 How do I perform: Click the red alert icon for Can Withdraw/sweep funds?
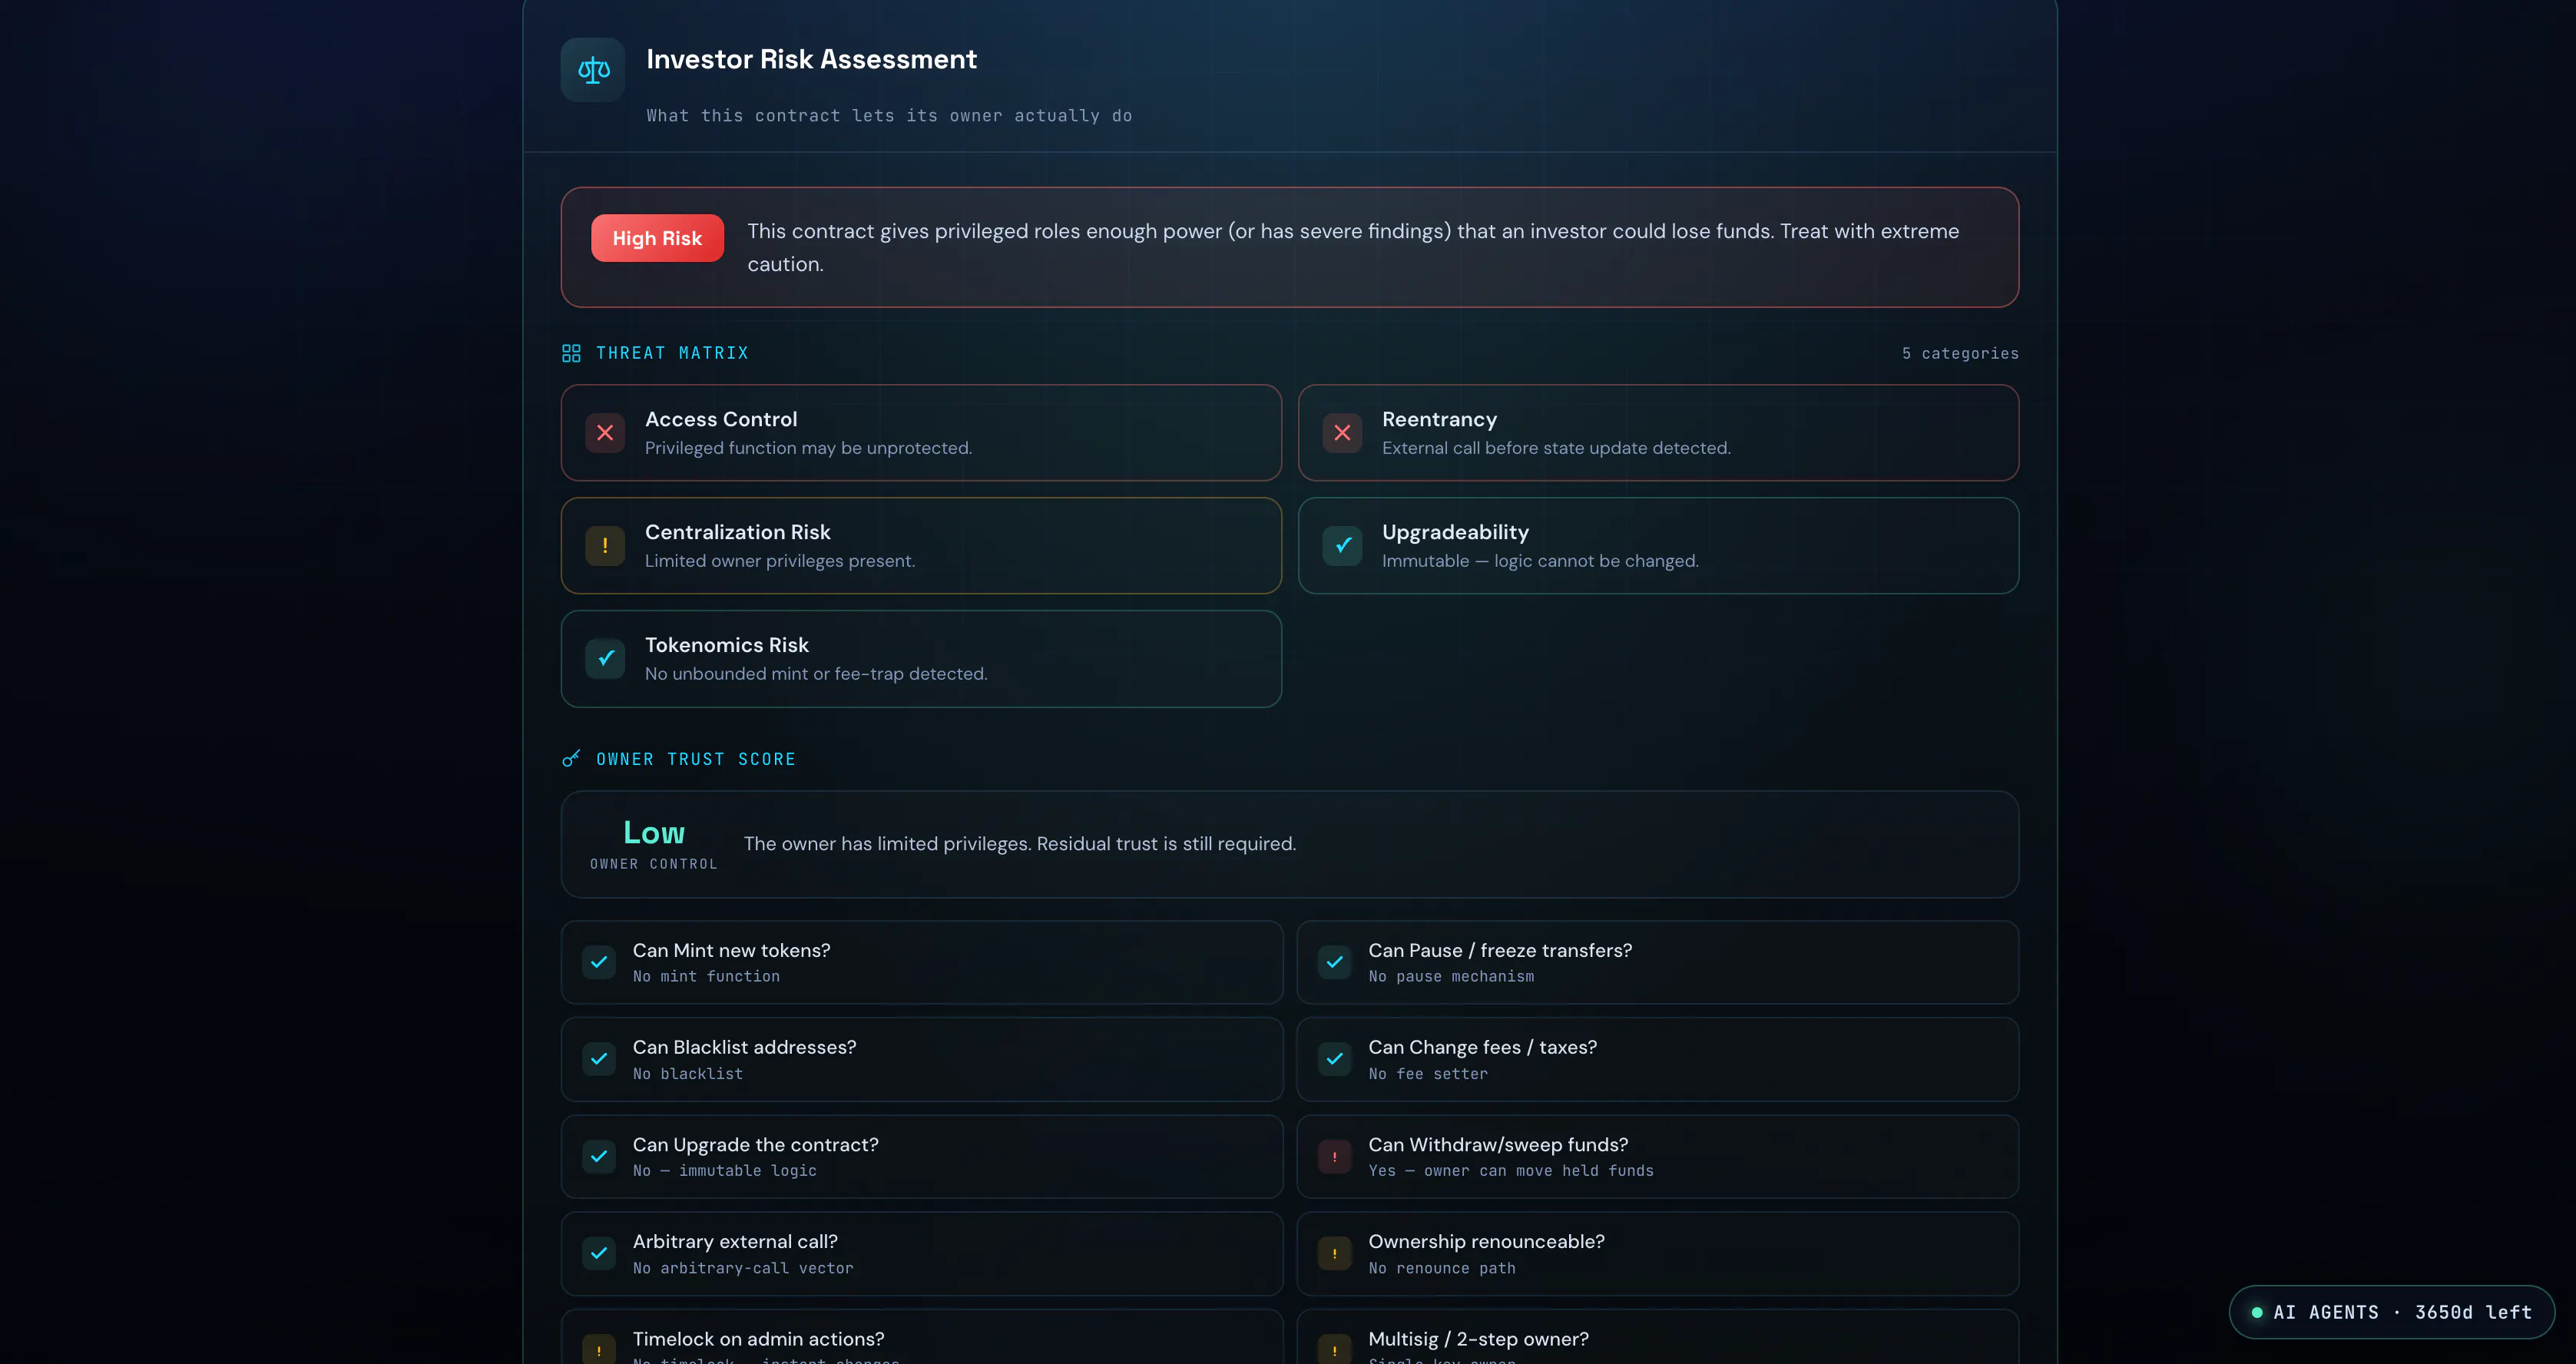coord(1335,1157)
